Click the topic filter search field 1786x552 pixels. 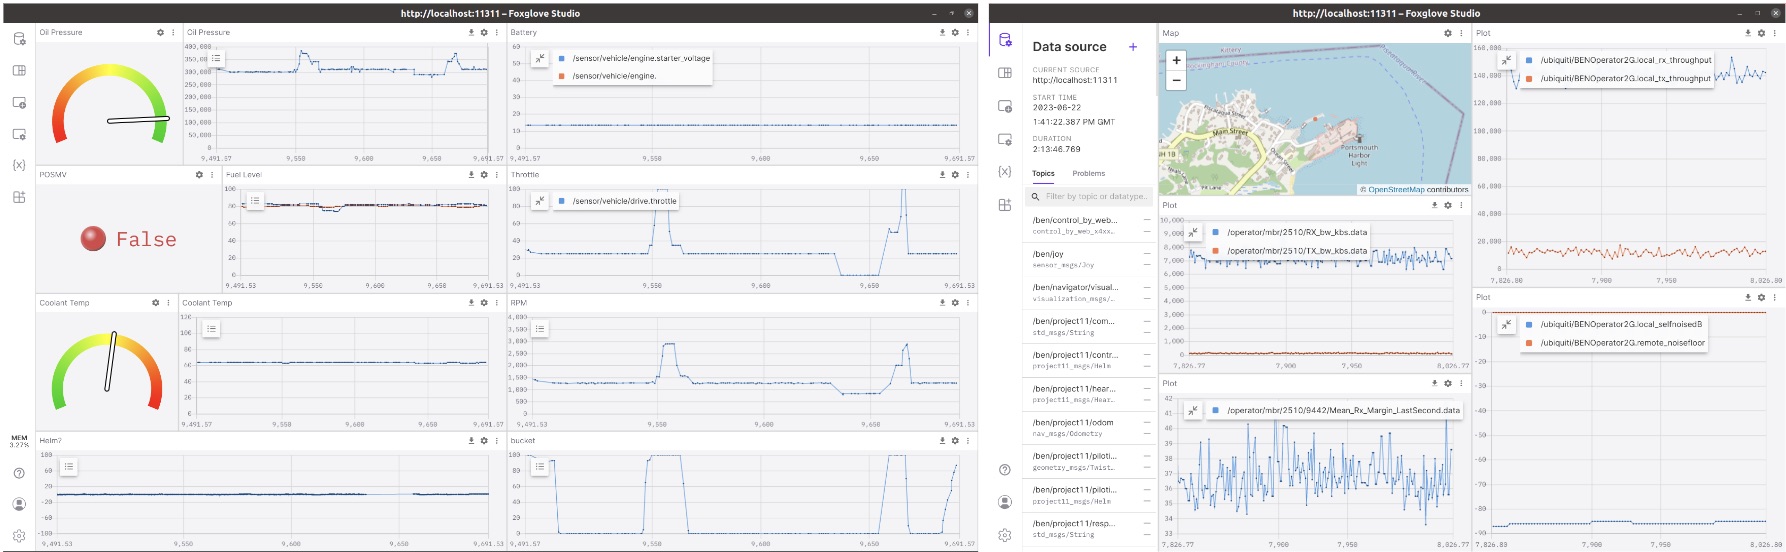click(x=1095, y=197)
